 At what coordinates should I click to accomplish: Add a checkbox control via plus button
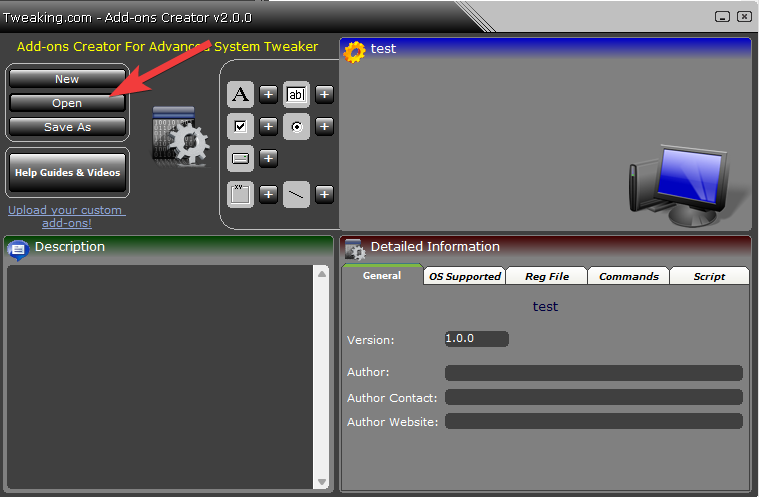coord(269,127)
